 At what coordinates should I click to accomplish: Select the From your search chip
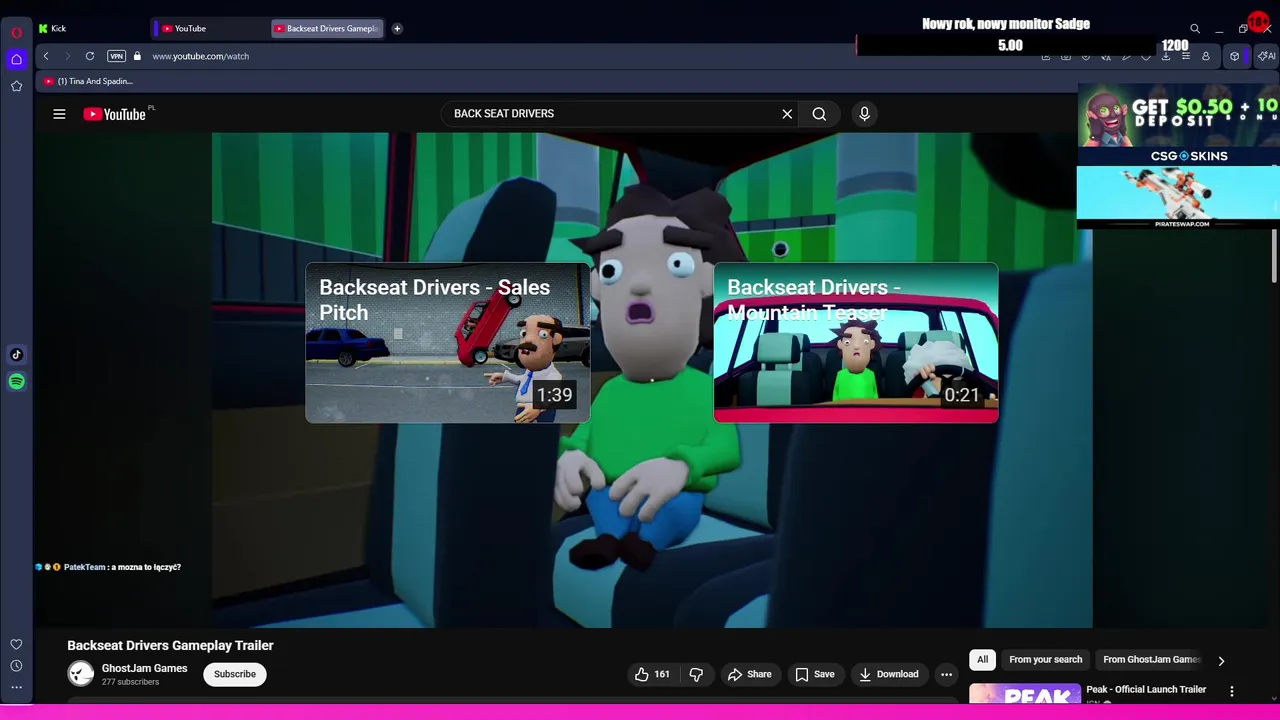(1045, 660)
